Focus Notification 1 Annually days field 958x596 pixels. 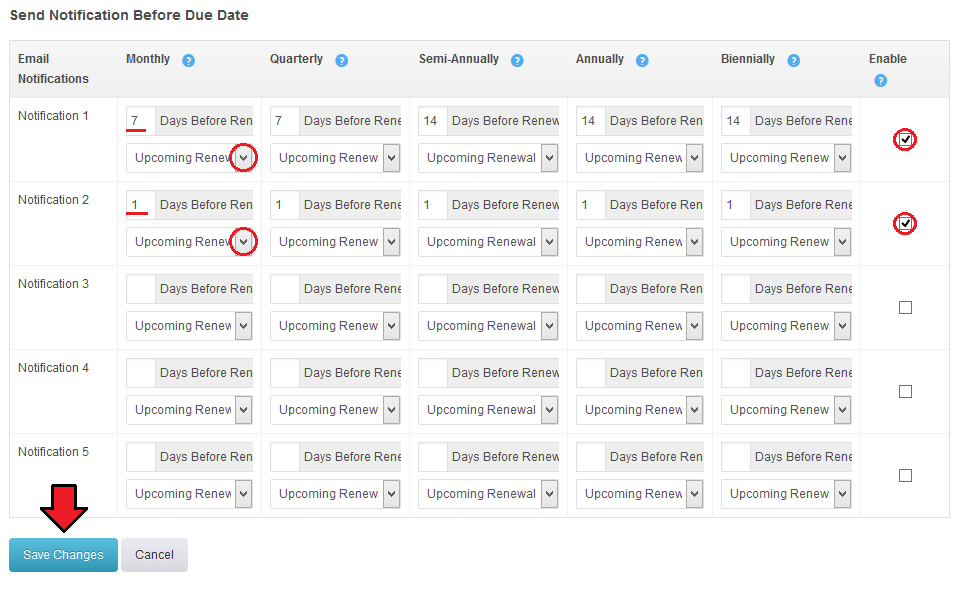pyautogui.click(x=591, y=121)
